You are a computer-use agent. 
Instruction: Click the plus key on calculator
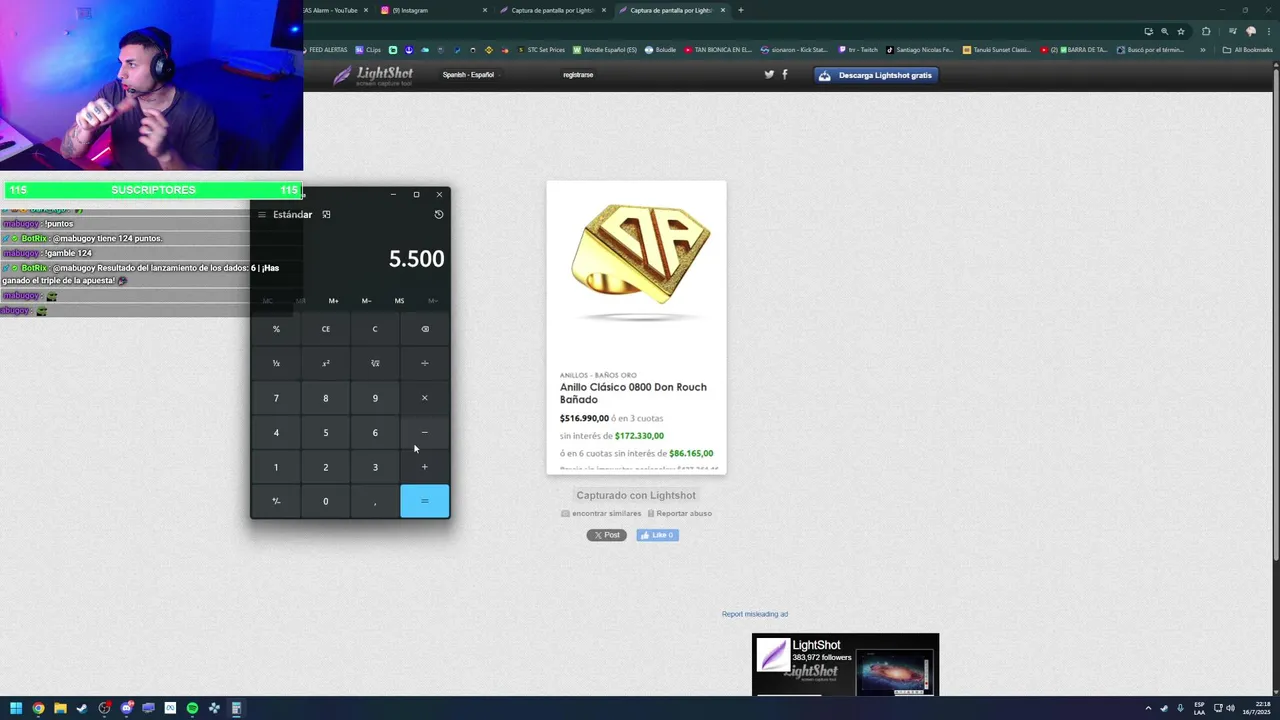coord(424,467)
